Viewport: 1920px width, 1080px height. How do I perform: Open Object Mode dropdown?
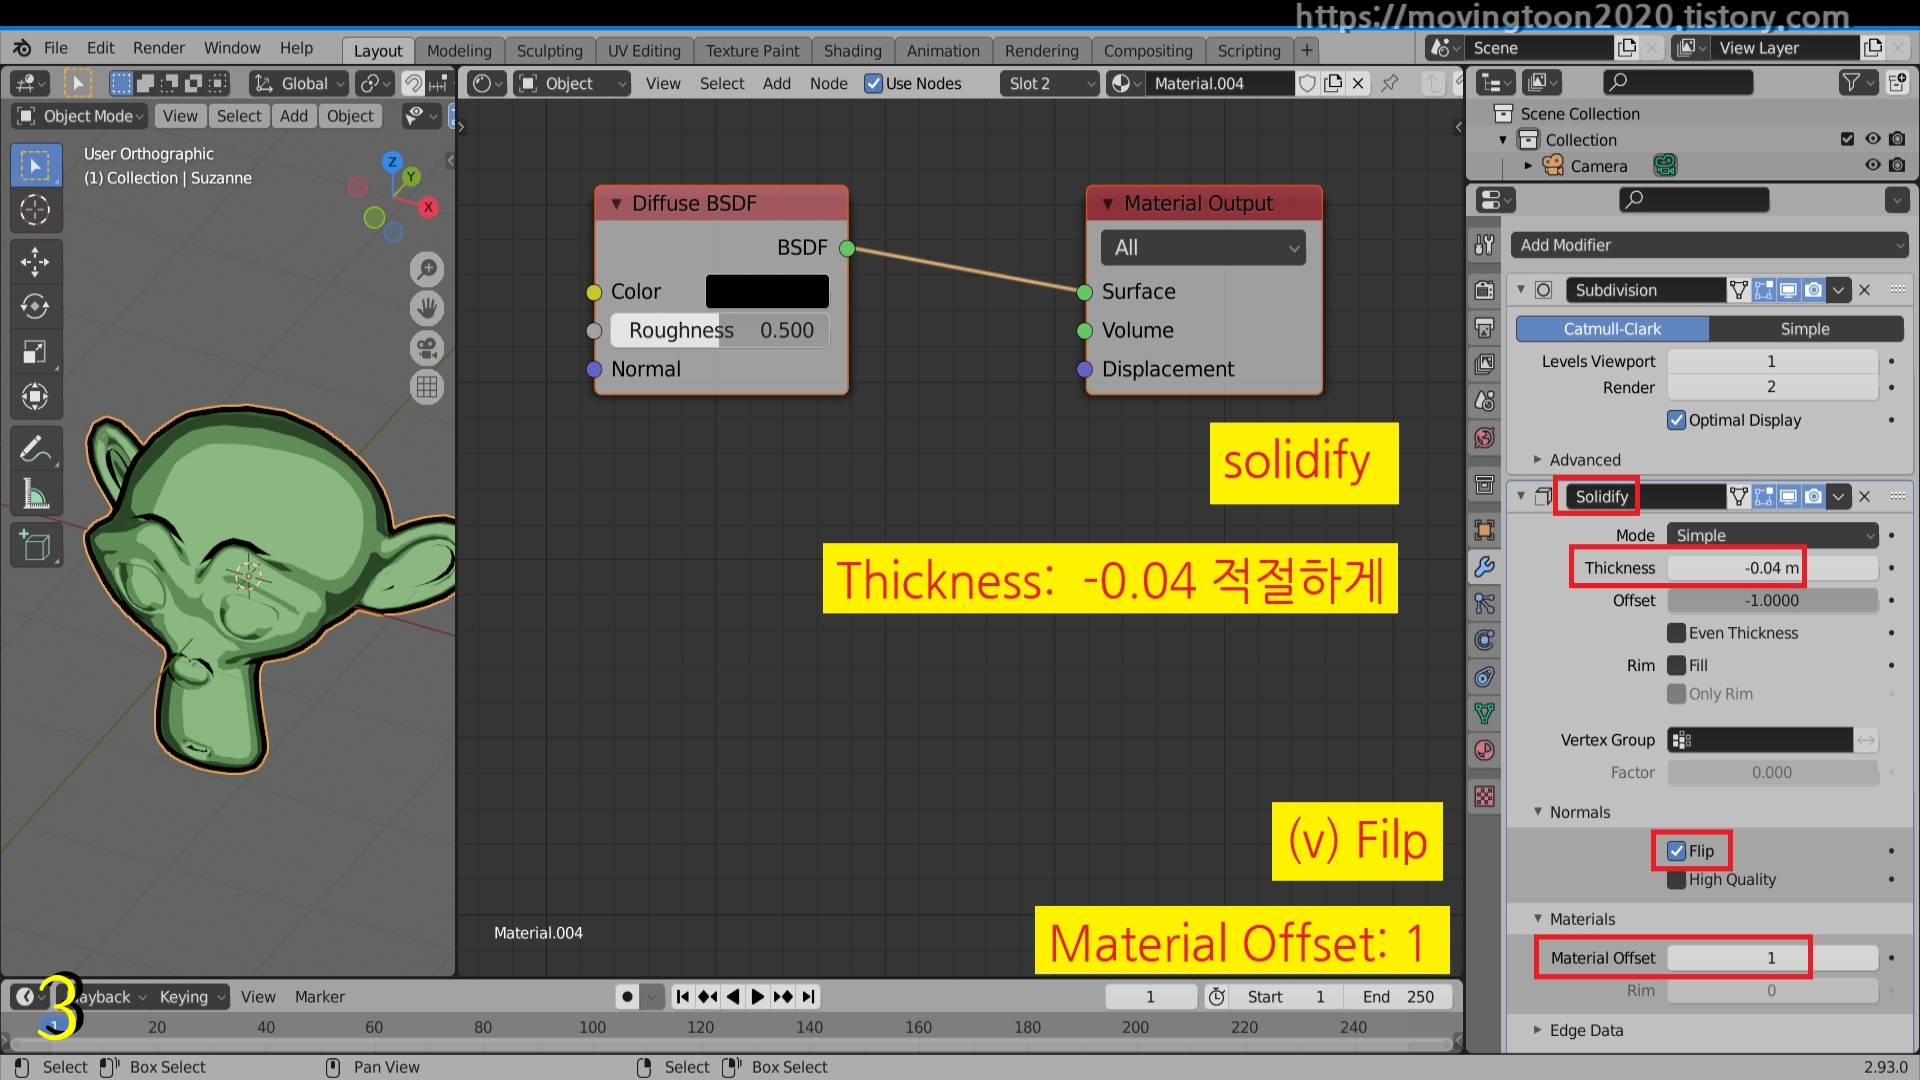coord(81,116)
